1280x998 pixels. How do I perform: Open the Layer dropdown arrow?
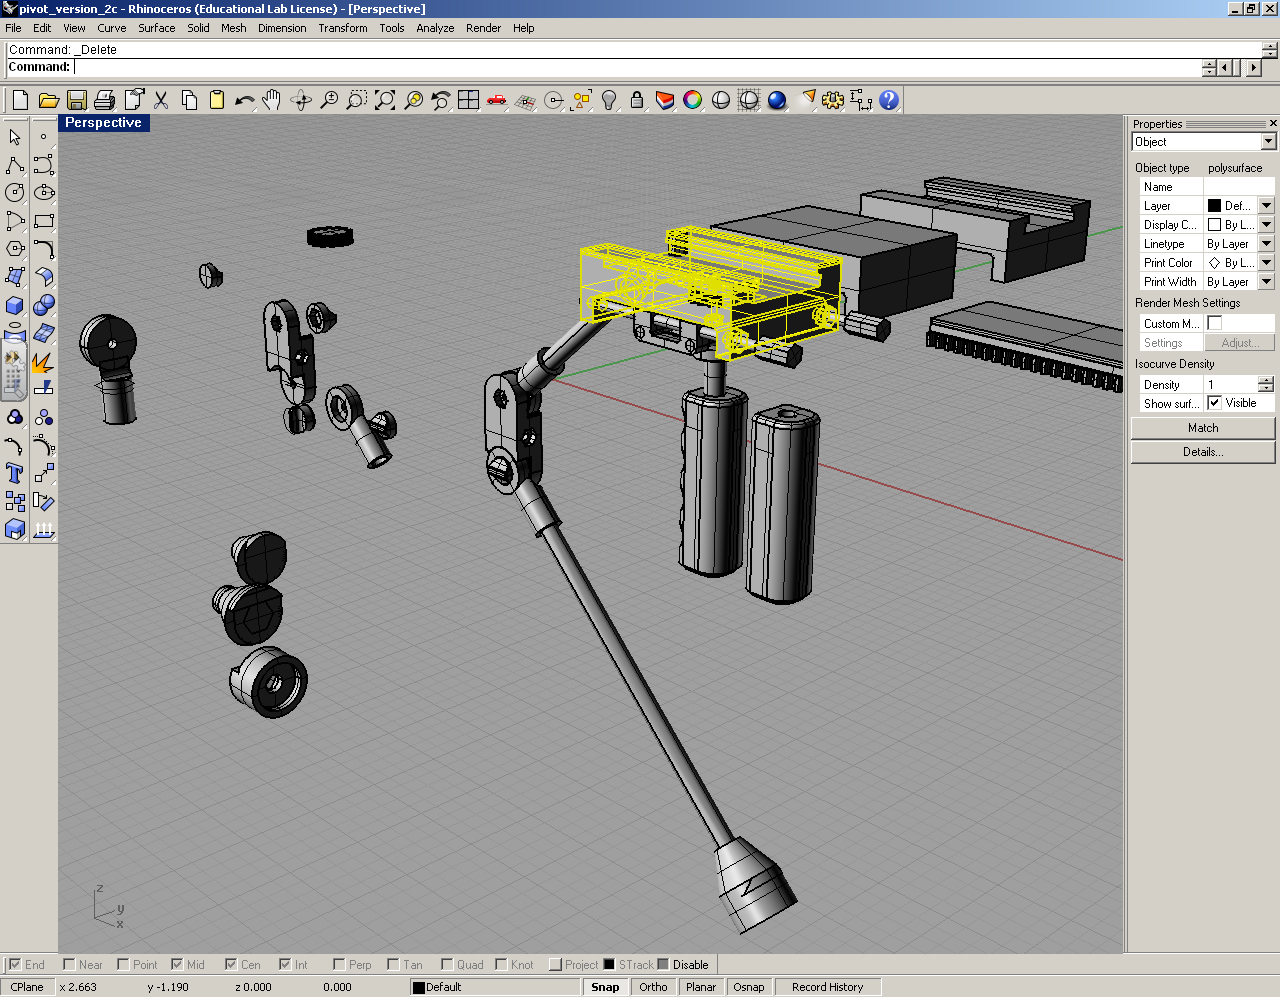click(x=1267, y=206)
